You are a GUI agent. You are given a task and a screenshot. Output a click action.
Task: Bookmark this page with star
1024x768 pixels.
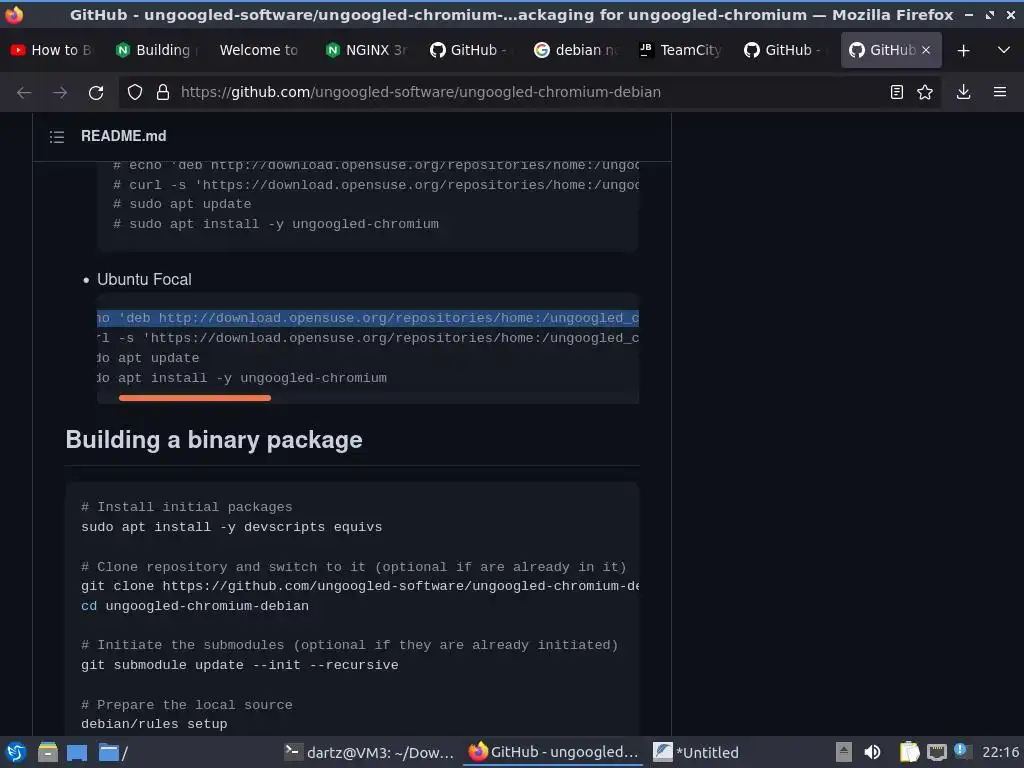925,92
